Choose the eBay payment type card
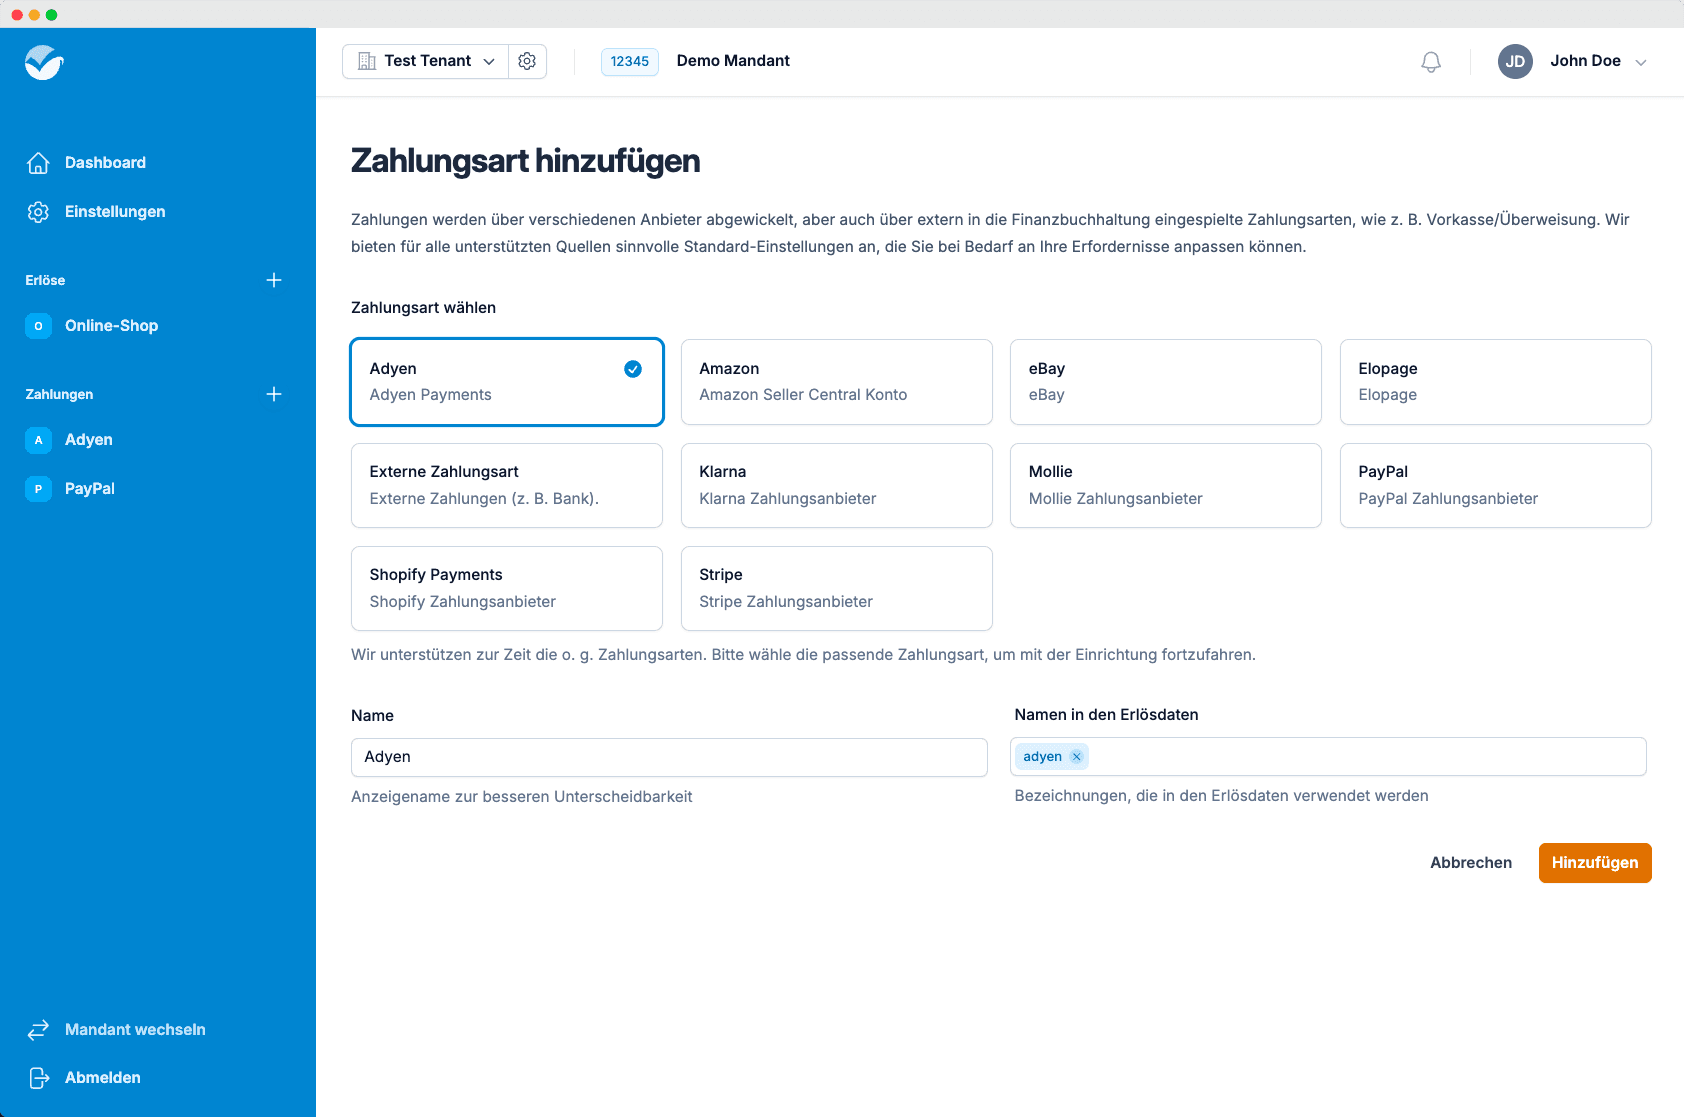This screenshot has height=1117, width=1684. tap(1166, 382)
